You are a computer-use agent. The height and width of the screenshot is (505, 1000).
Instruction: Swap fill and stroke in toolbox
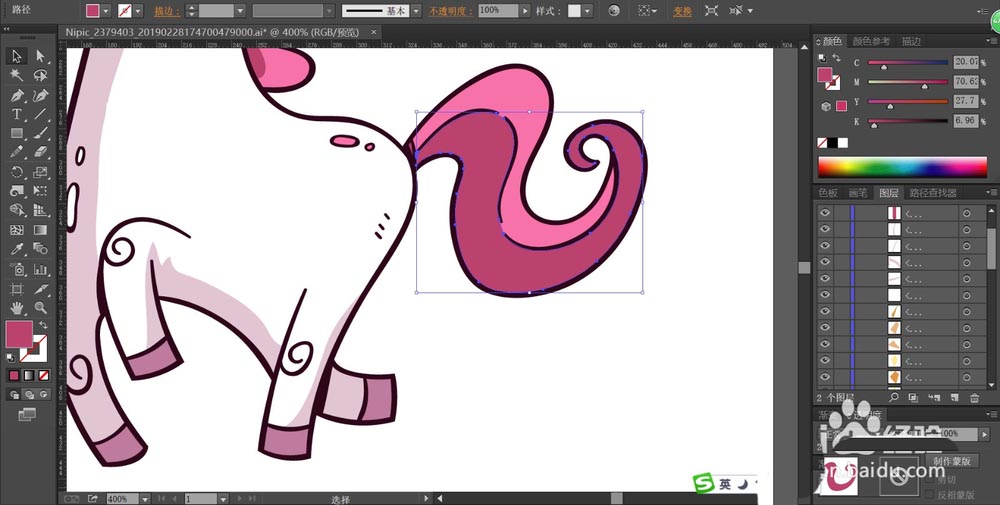click(x=43, y=325)
